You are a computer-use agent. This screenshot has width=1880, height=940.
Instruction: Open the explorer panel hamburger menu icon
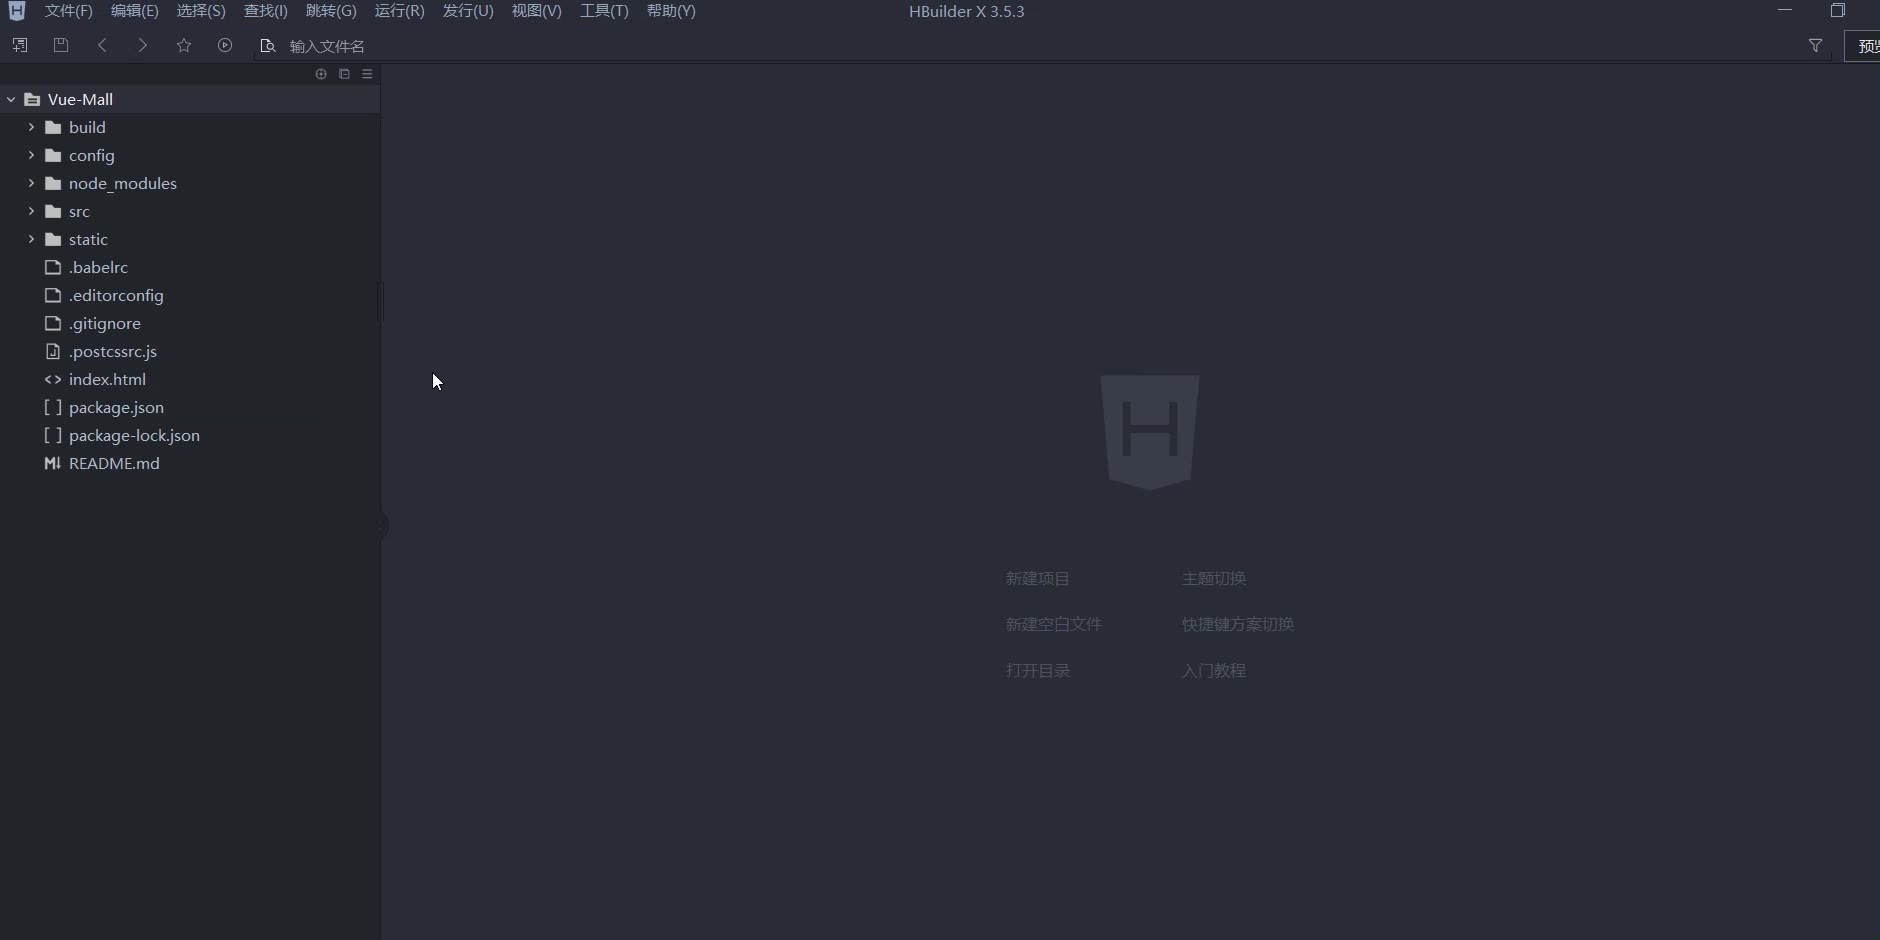[367, 74]
